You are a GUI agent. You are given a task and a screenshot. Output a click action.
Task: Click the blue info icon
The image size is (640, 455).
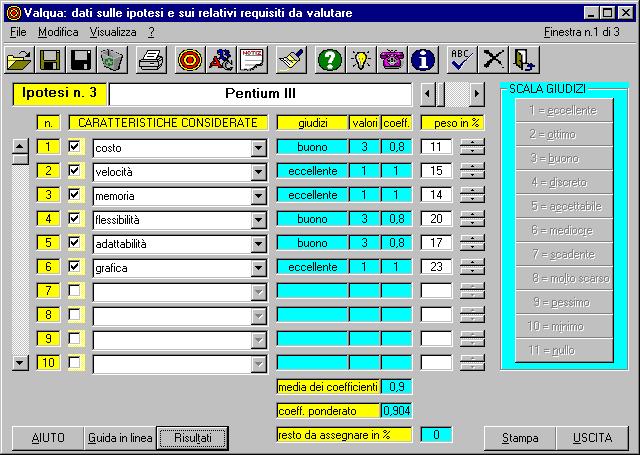coord(424,59)
